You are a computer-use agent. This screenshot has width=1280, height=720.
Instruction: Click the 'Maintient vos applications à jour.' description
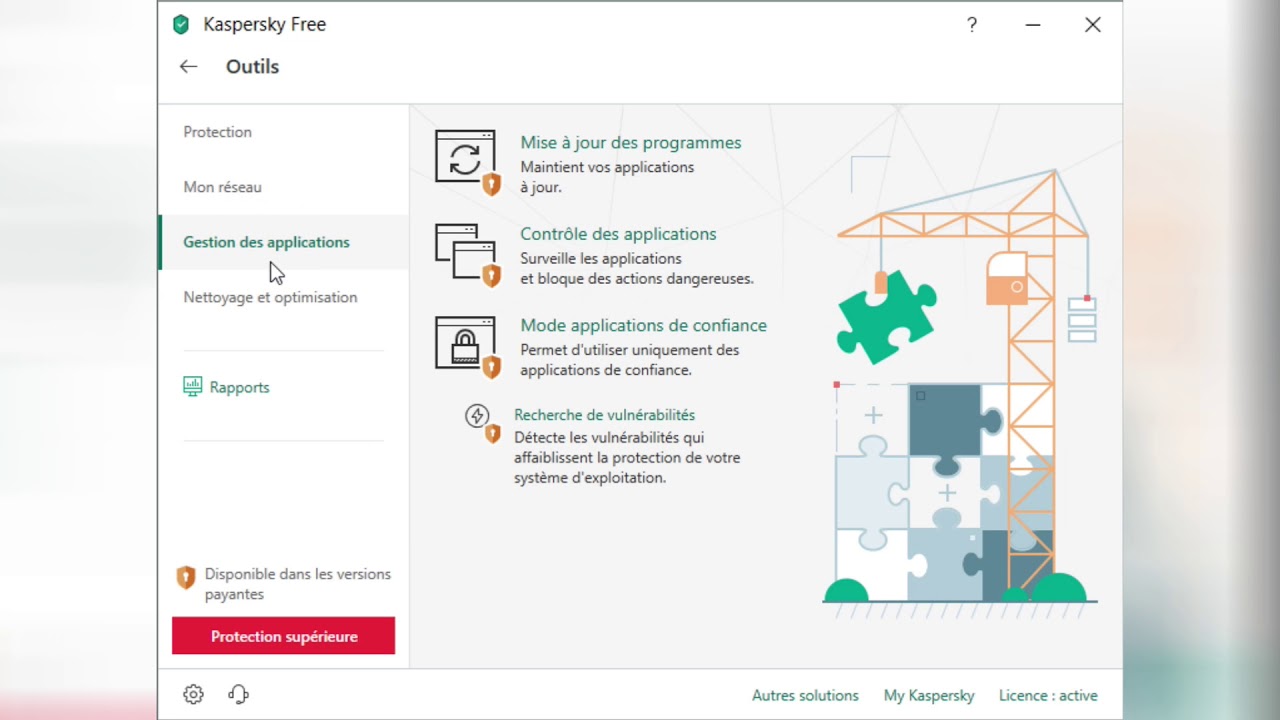click(607, 177)
